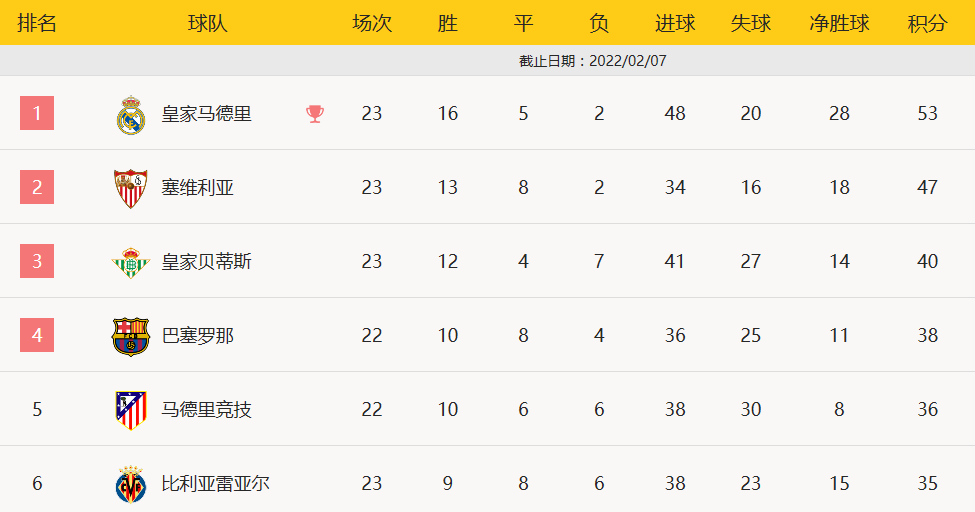Click the Atletico Madrid club crest

click(131, 410)
